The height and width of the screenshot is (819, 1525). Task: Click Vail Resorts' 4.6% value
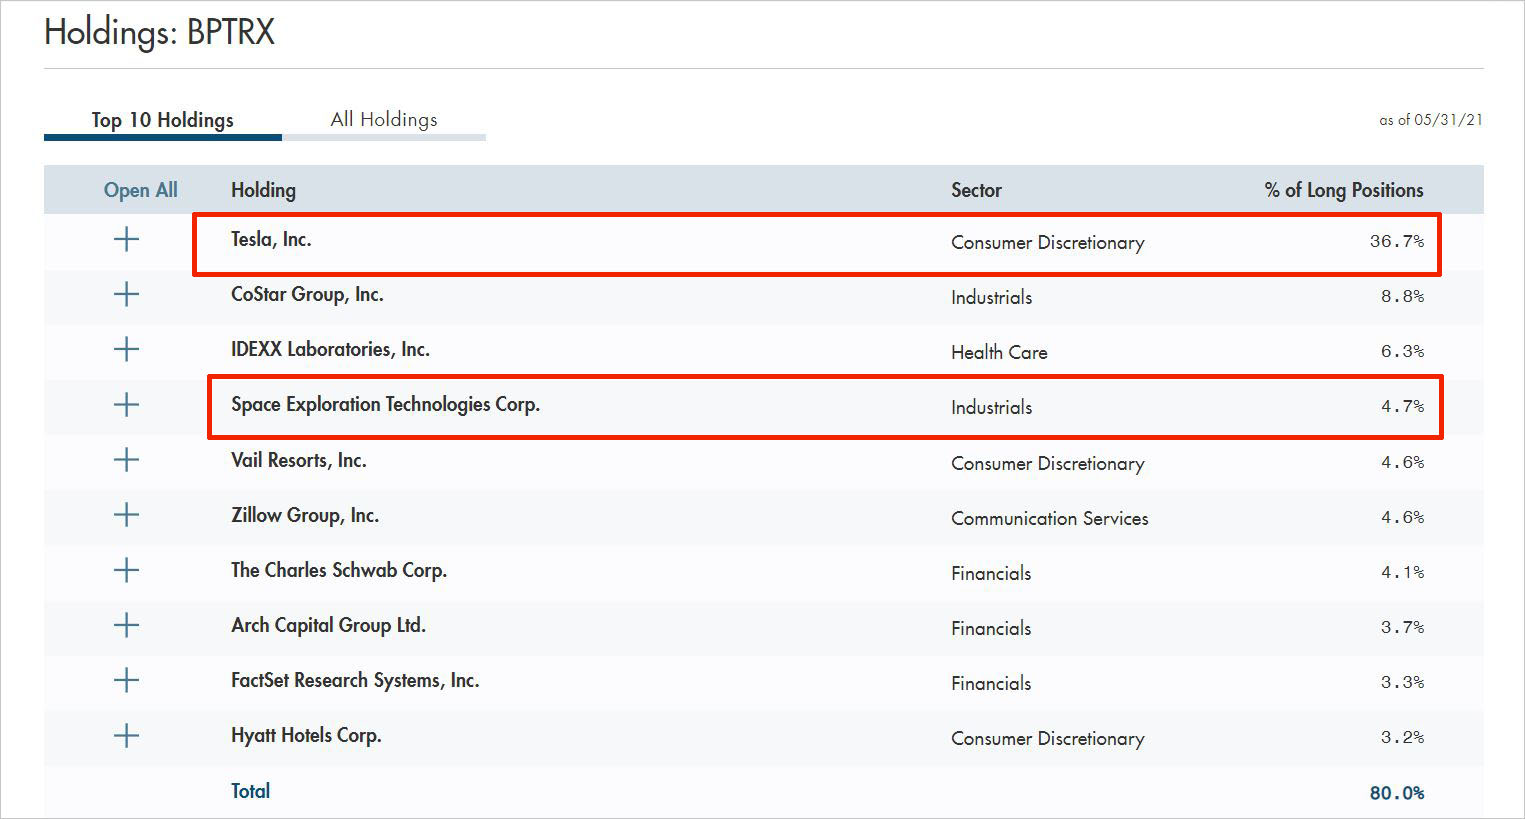[1403, 462]
